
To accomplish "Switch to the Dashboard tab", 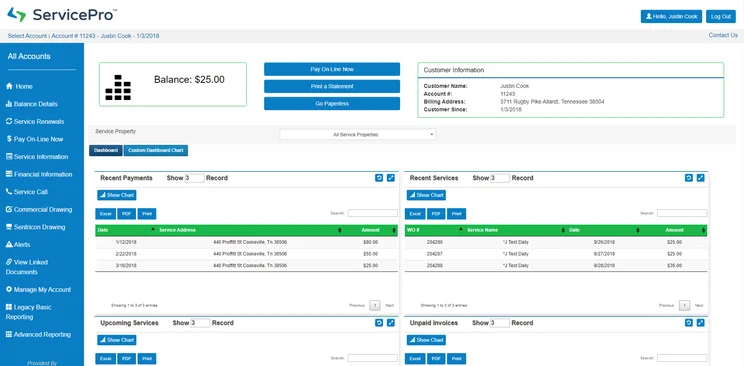I will pos(106,150).
